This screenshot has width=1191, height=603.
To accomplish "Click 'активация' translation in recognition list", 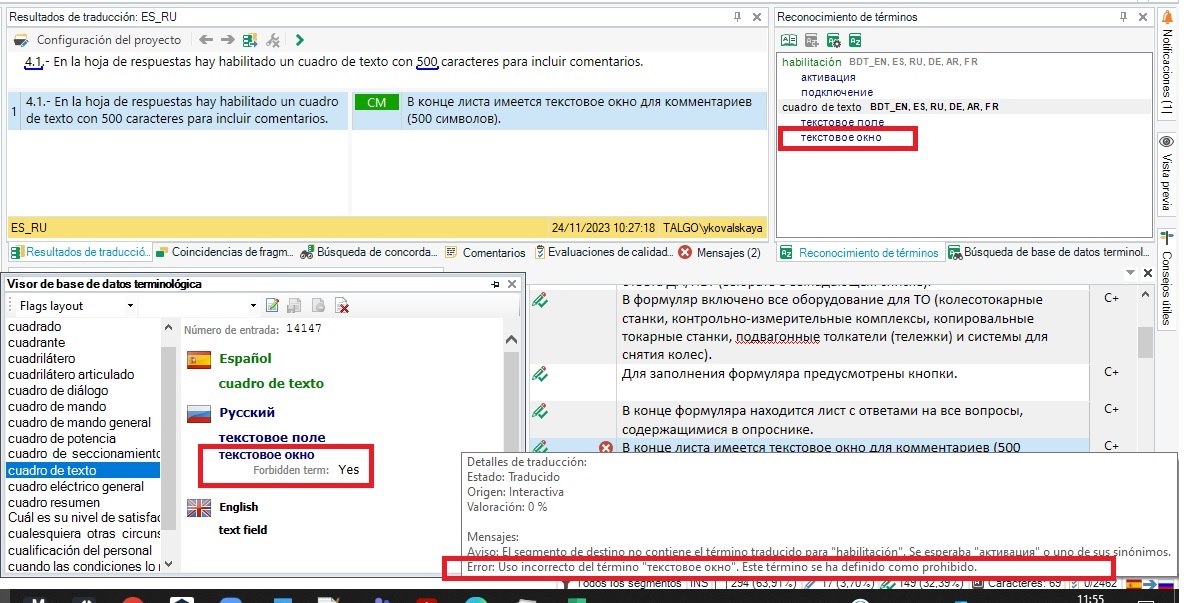I will 828,77.
